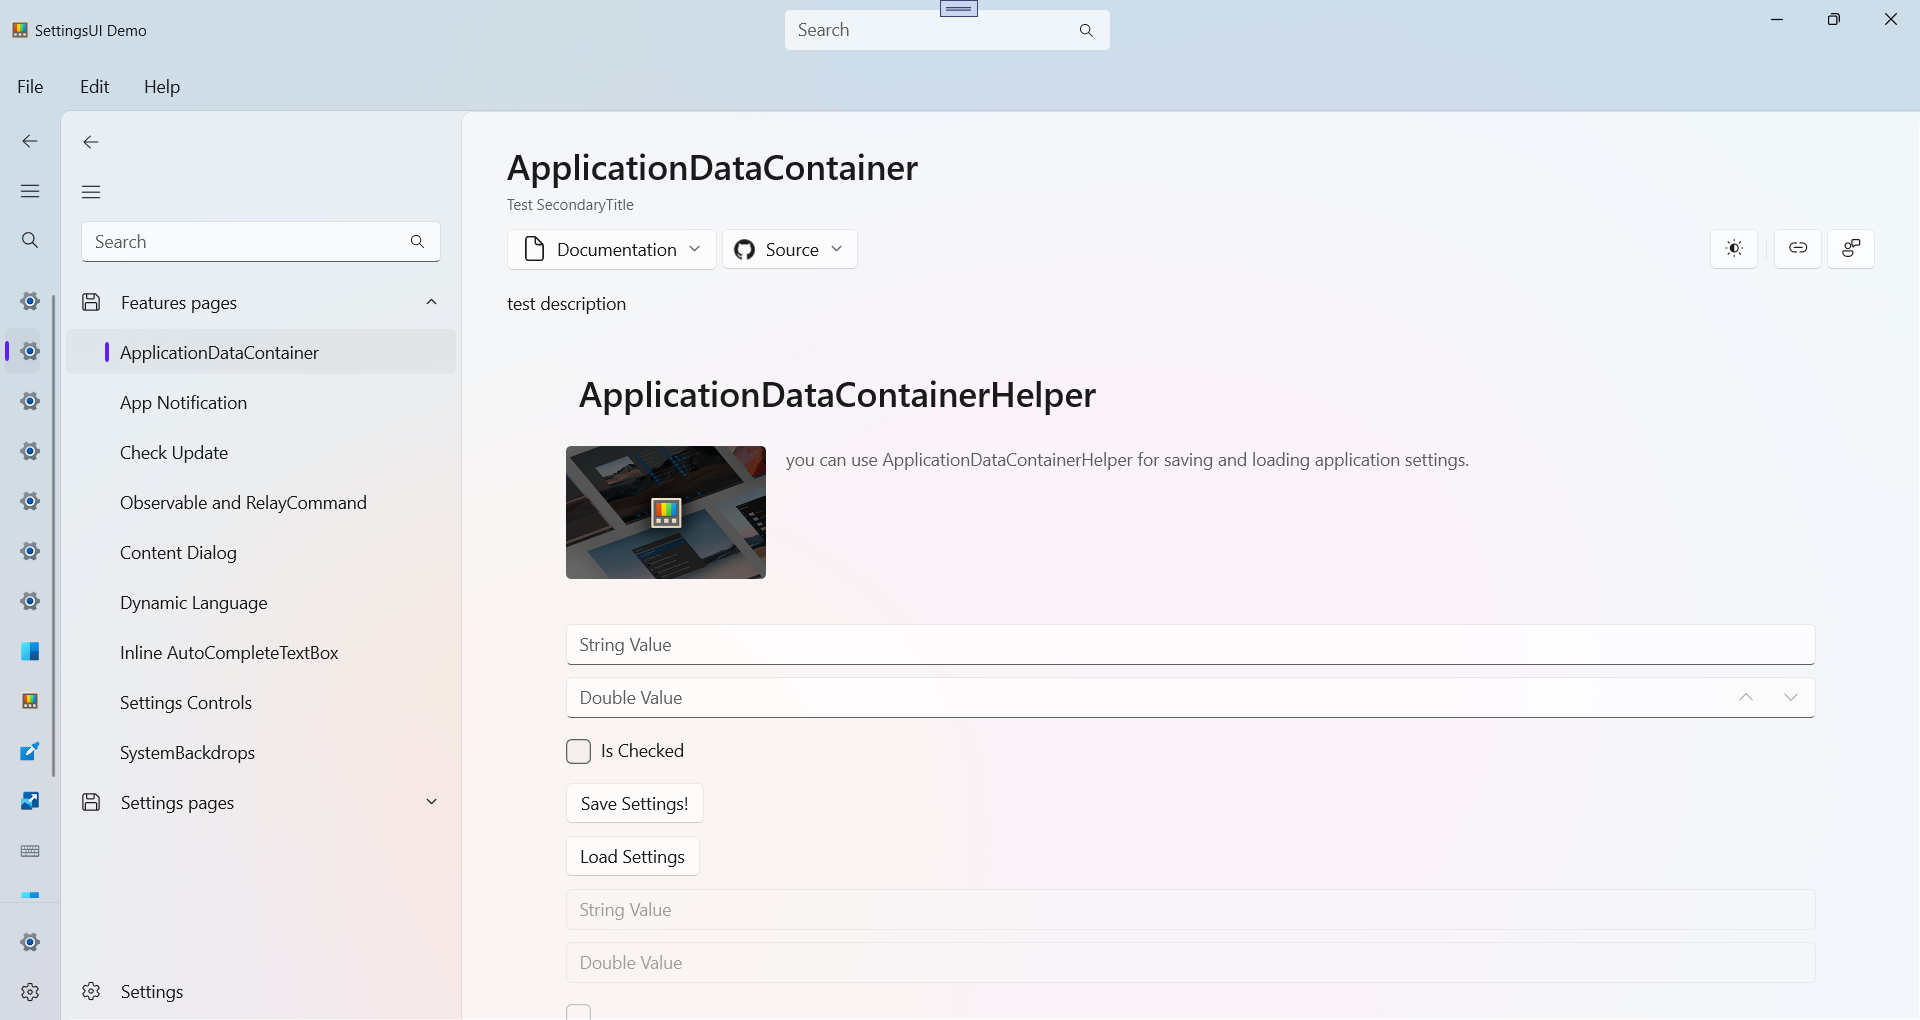Toggle the hamburger menu in the compact sidebar strip
Viewport: 1920px width, 1020px height.
click(30, 191)
